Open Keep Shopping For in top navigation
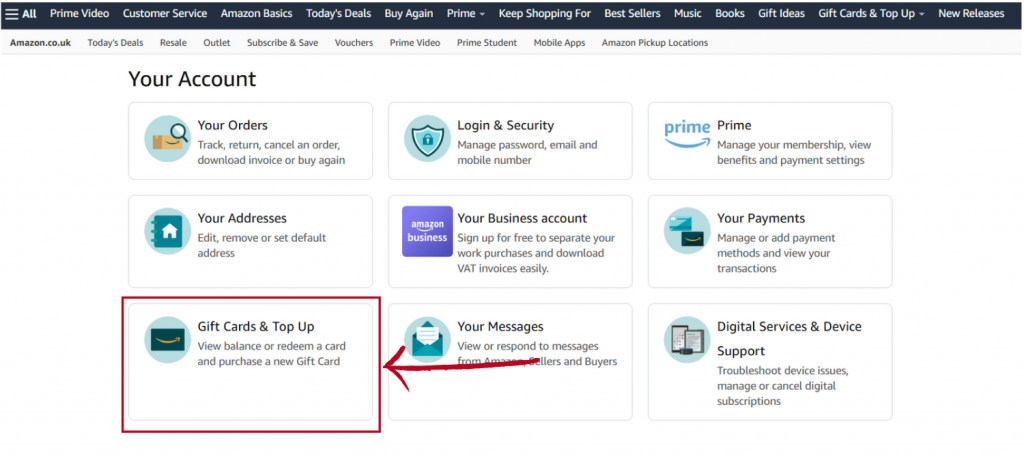 (x=545, y=13)
